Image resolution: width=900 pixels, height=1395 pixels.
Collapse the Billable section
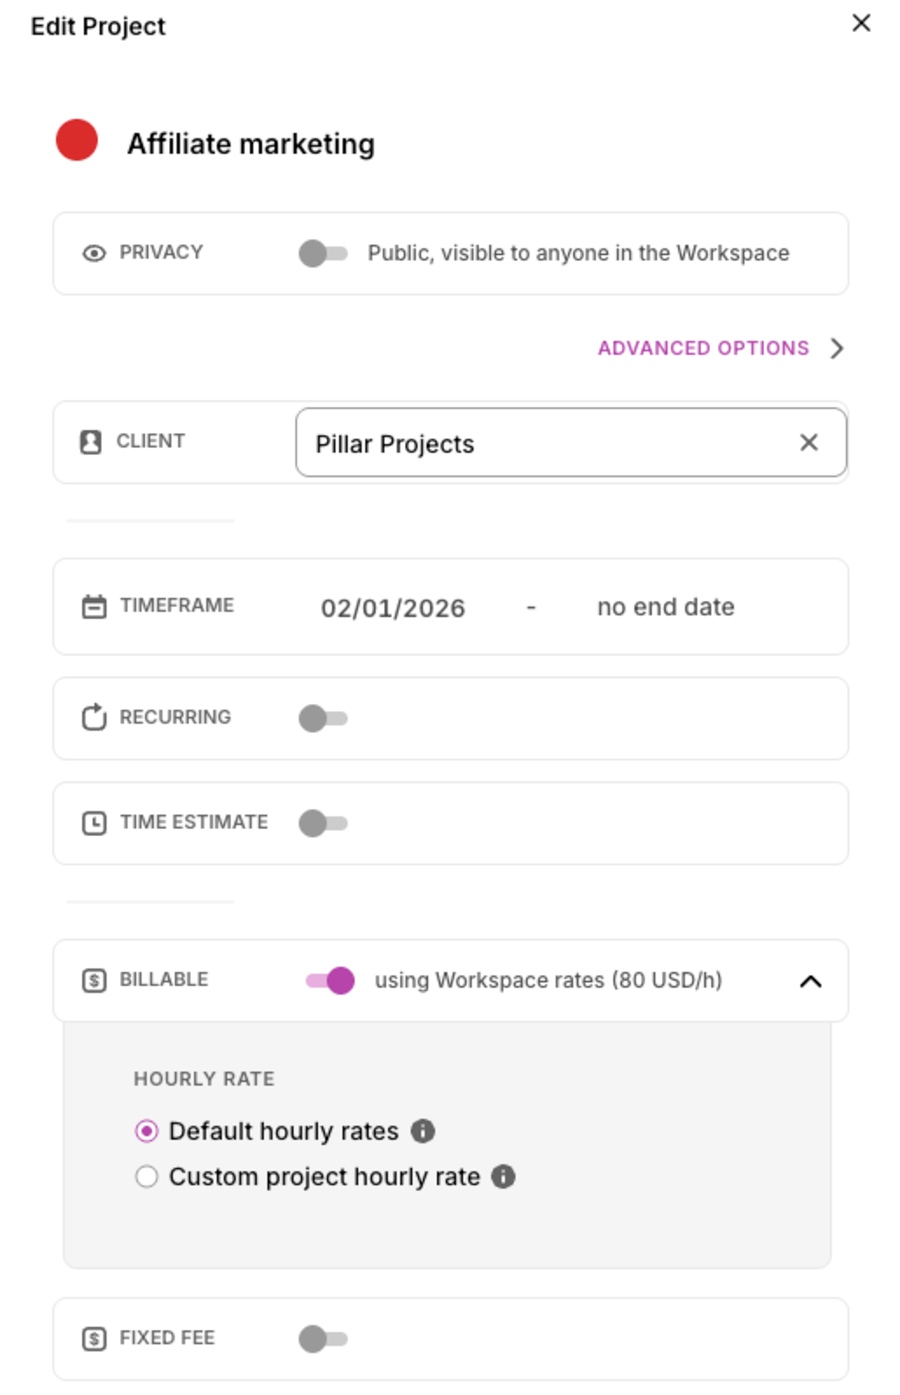click(x=813, y=980)
